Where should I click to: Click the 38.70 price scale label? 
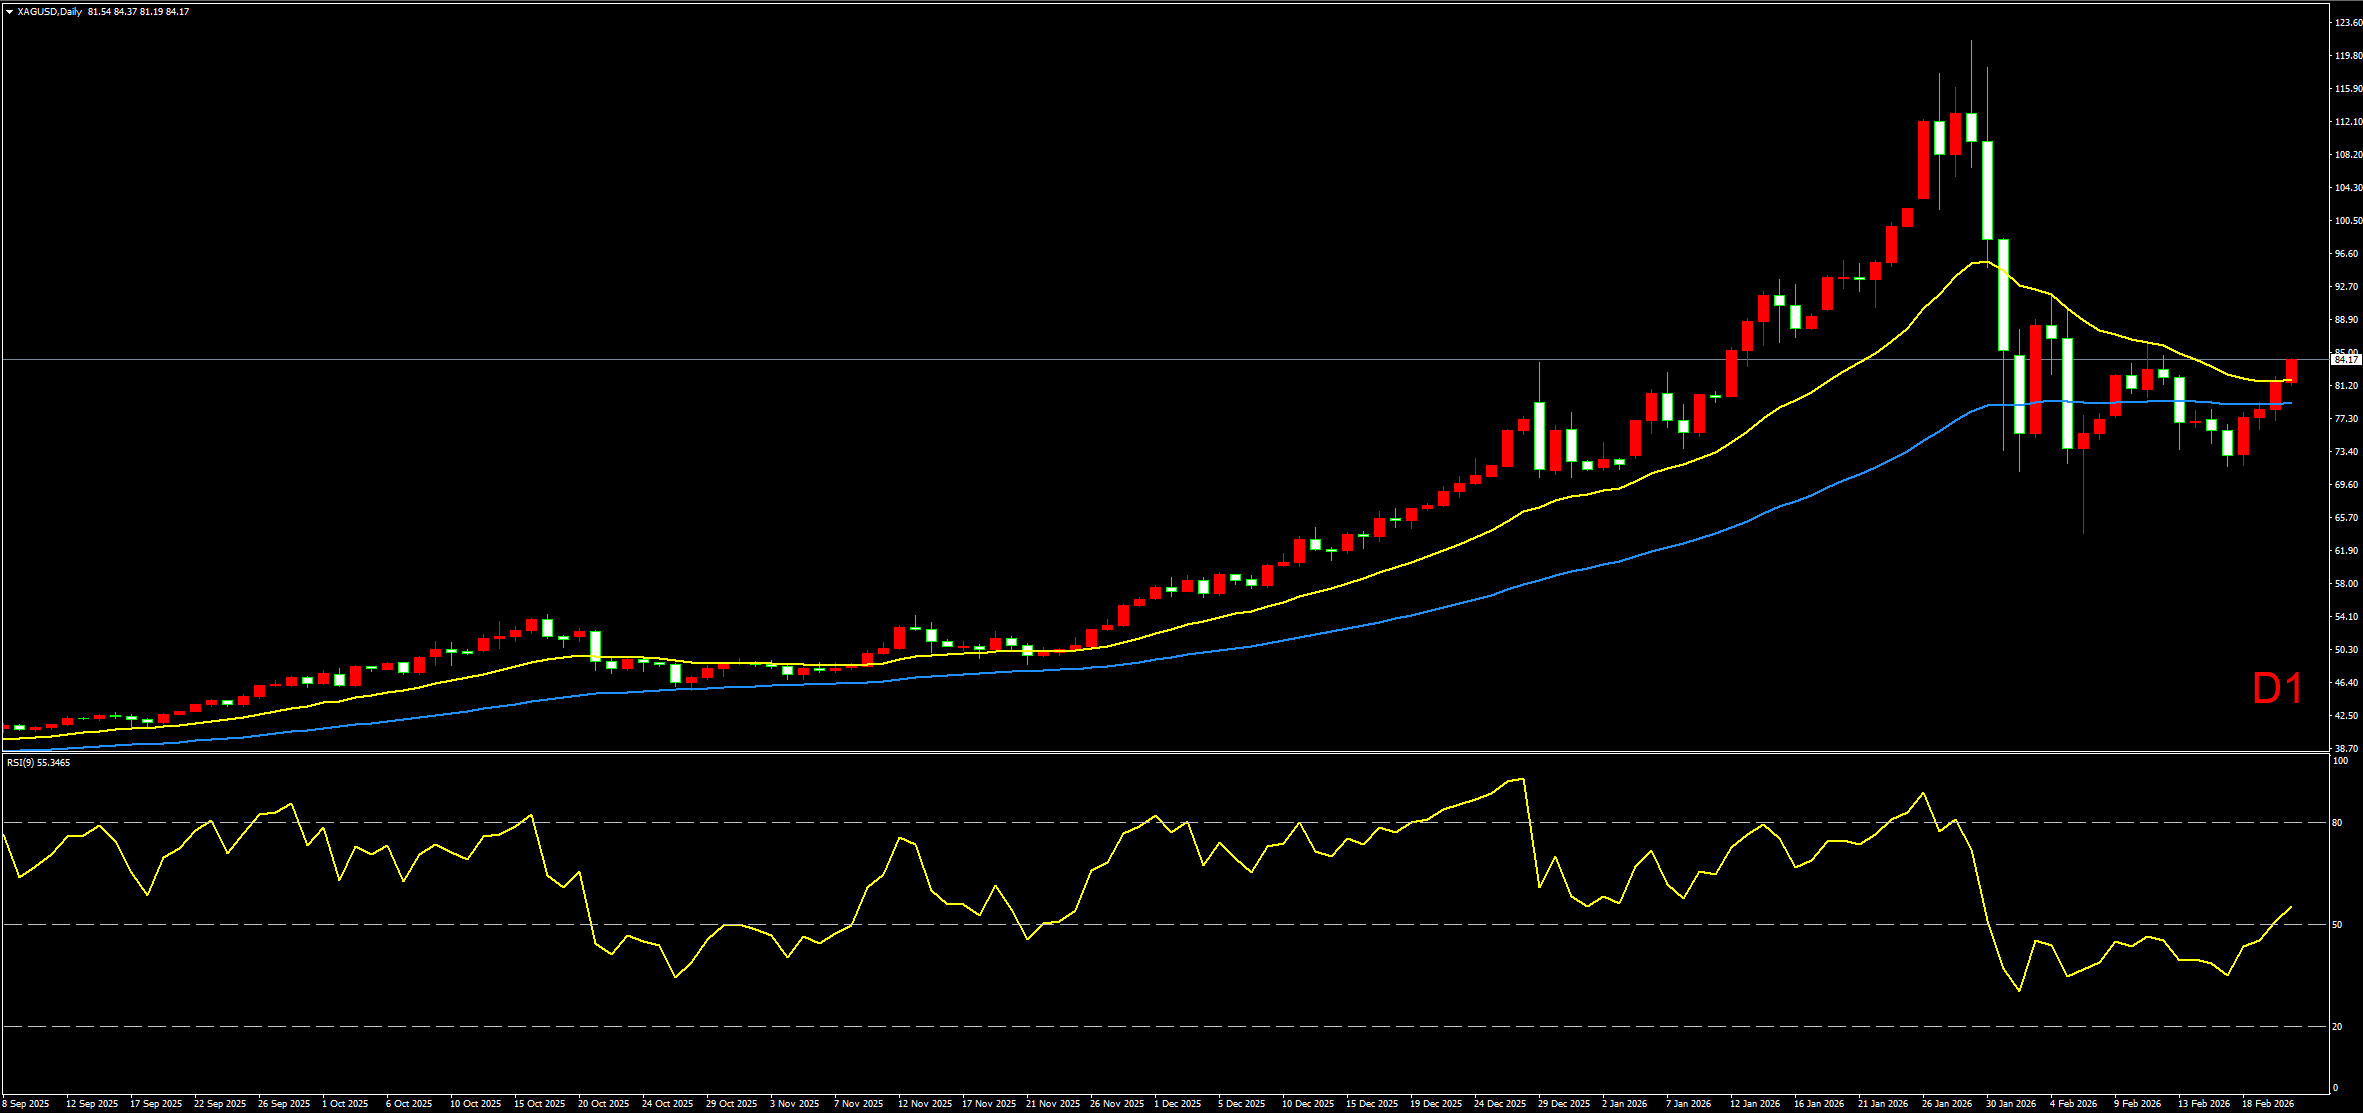pyautogui.click(x=2346, y=748)
